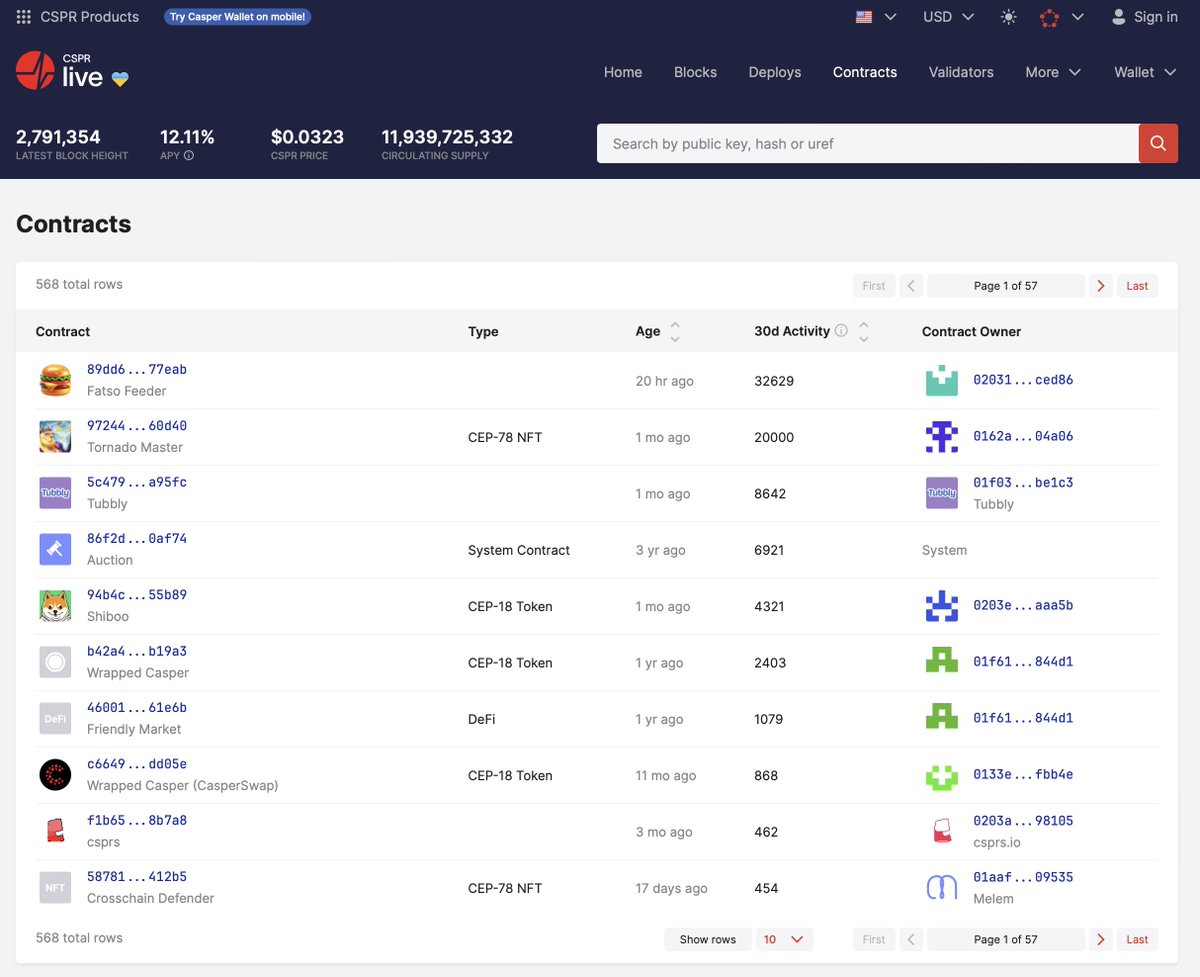Screen dimensions: 1200x977
Task: Click the top previous page arrow
Action: pyautogui.click(x=911, y=286)
